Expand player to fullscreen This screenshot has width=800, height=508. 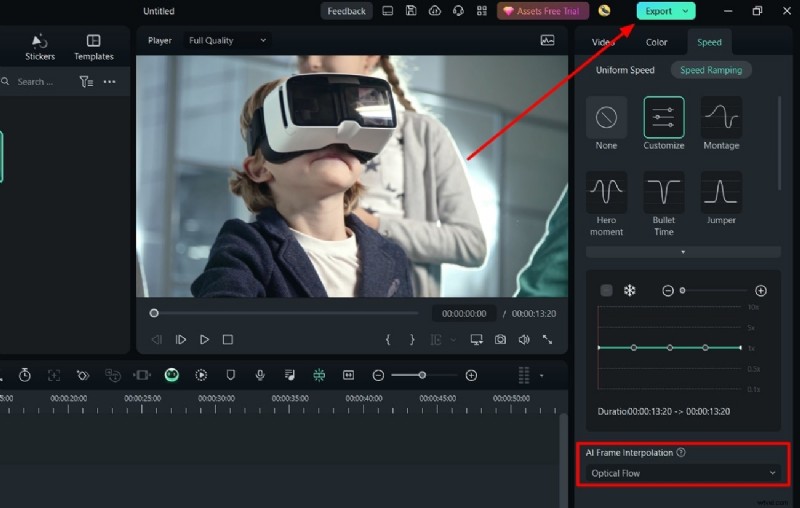coord(547,340)
